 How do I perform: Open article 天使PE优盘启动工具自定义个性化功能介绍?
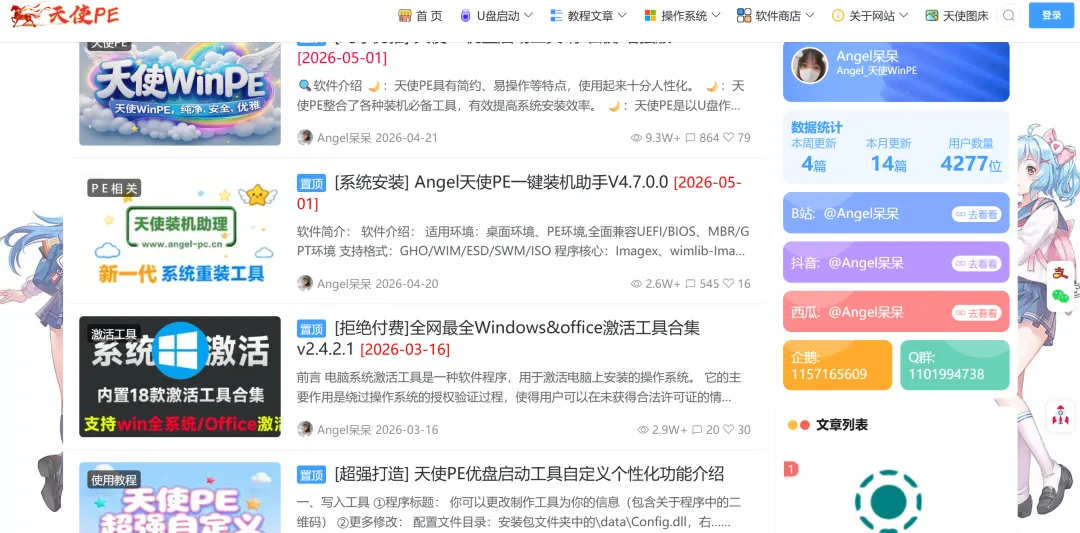point(529,474)
